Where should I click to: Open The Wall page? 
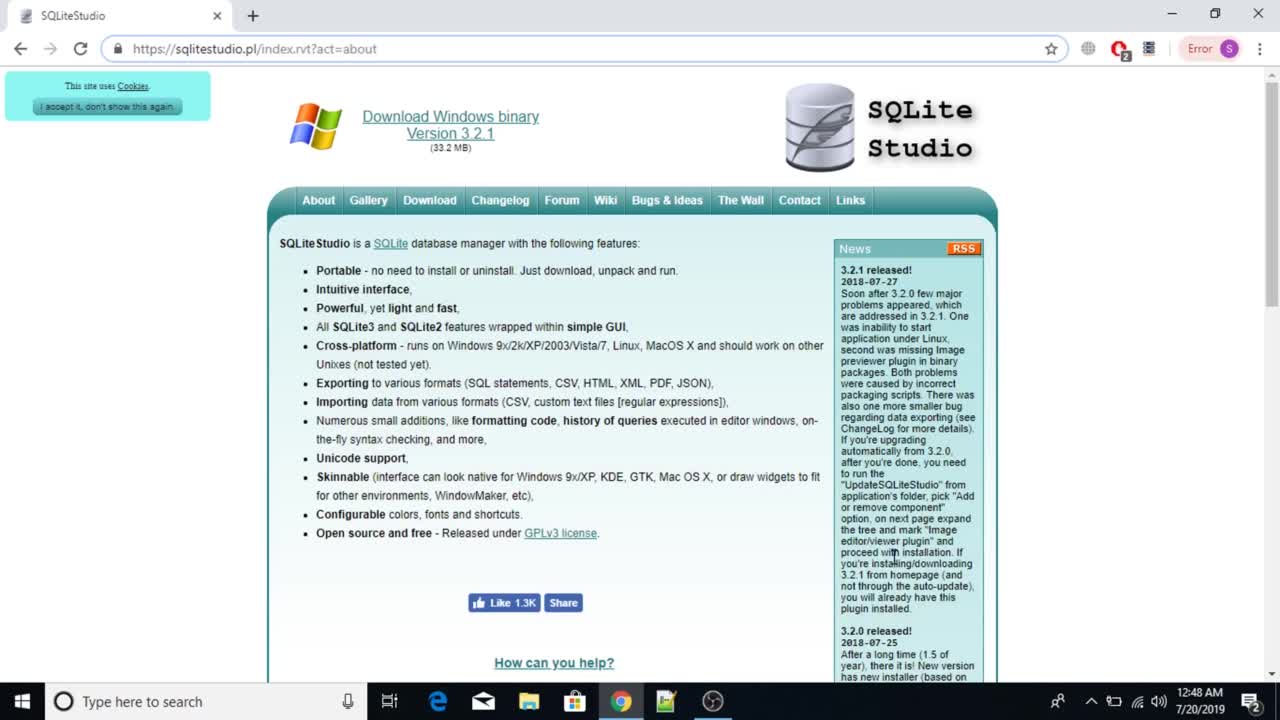point(741,200)
